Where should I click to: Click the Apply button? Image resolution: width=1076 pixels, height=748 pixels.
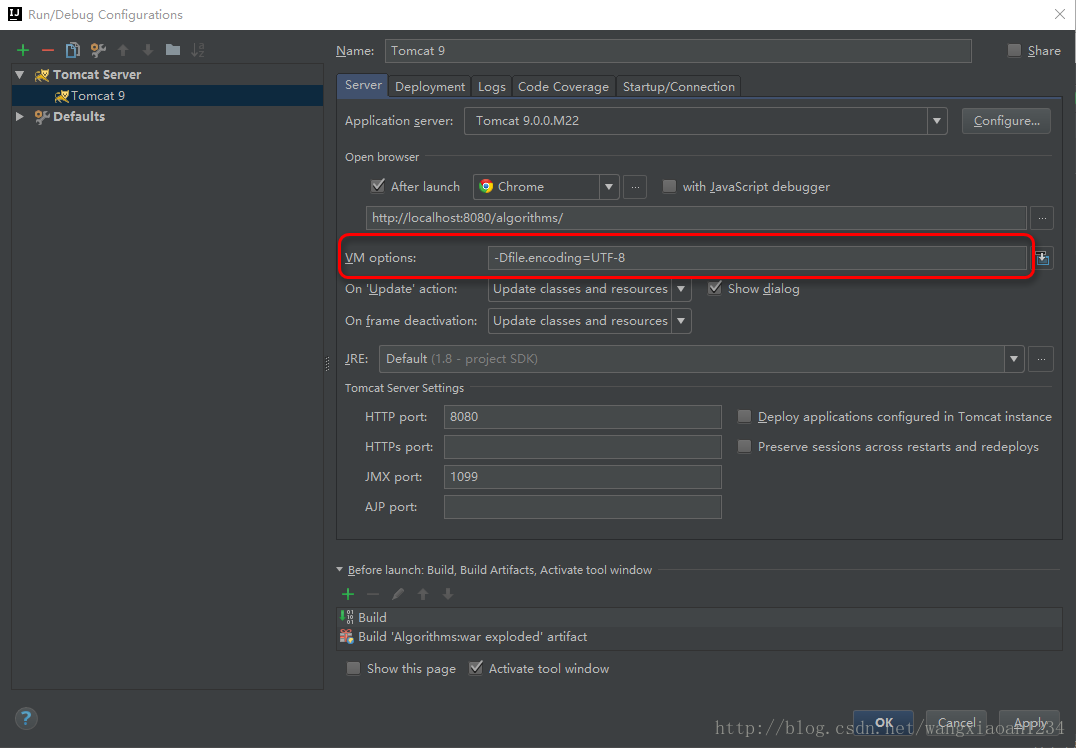point(1029,723)
